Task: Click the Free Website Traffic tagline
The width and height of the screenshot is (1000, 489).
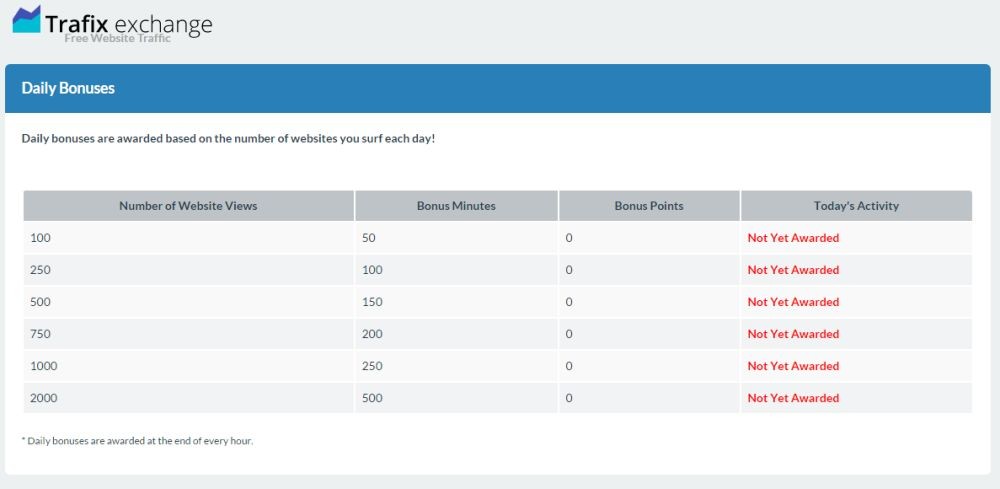Action: 117,38
